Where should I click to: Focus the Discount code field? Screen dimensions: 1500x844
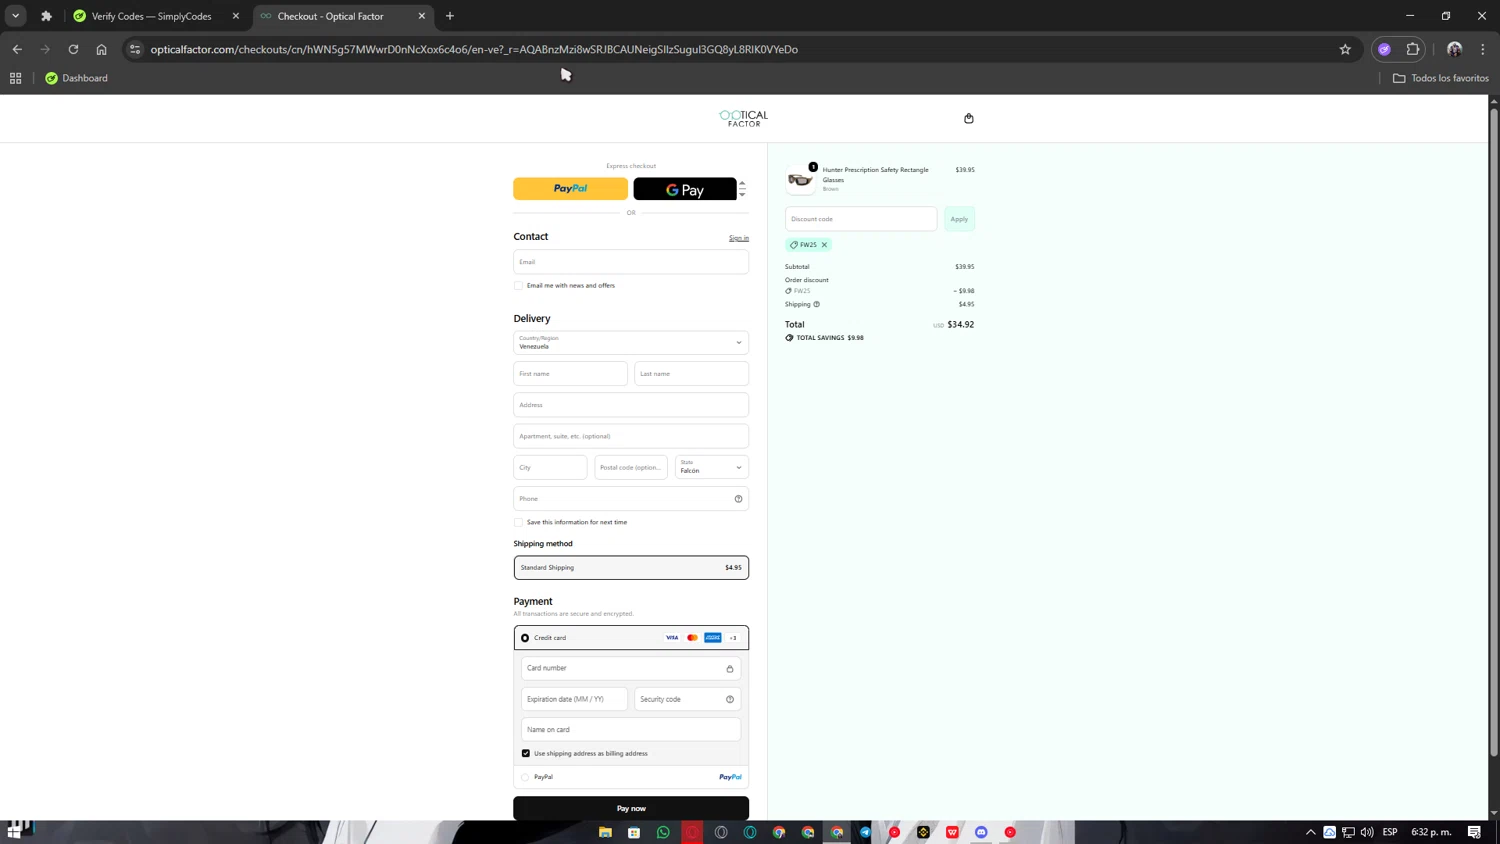coord(861,219)
